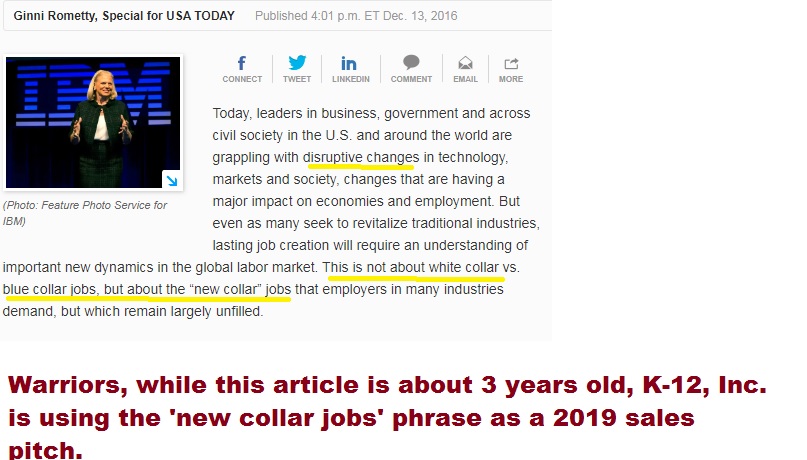Viewport: 807px width, 460px height.
Task: Click the CONNECT label under Facebook
Action: click(x=242, y=79)
